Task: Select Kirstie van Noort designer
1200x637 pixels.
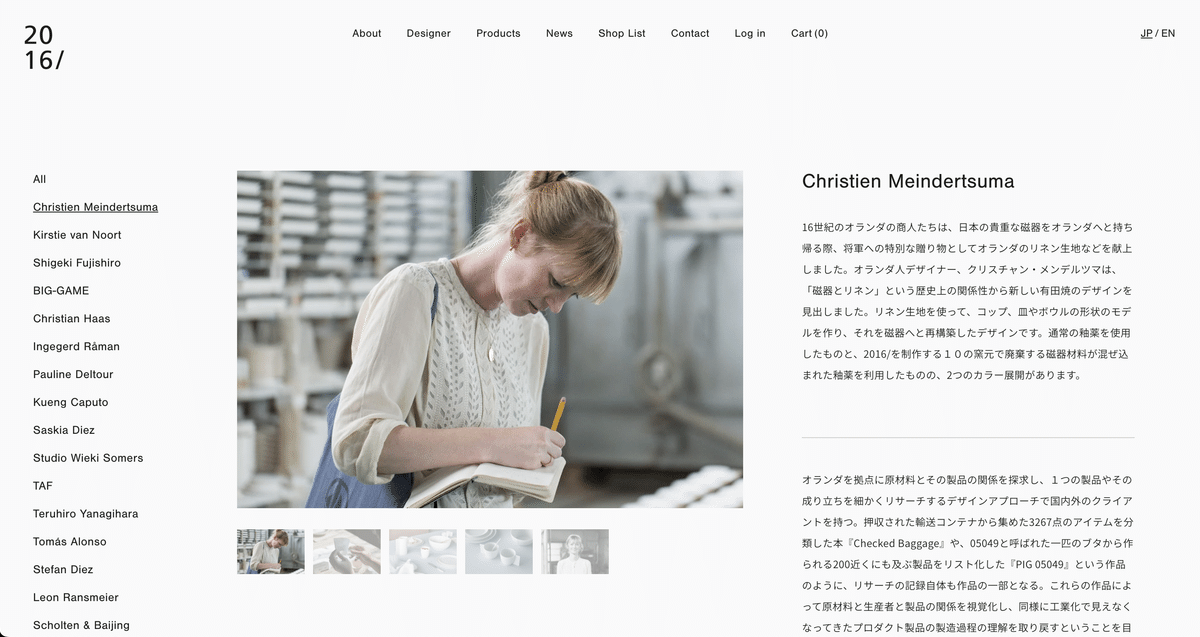Action: point(77,235)
